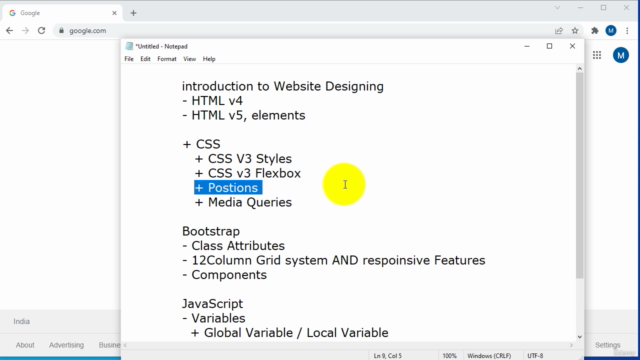
Task: Open Google apps grid launcher
Action: [x=597, y=55]
